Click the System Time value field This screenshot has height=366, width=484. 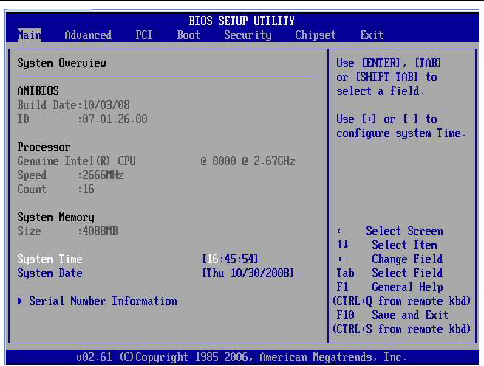click(230, 259)
